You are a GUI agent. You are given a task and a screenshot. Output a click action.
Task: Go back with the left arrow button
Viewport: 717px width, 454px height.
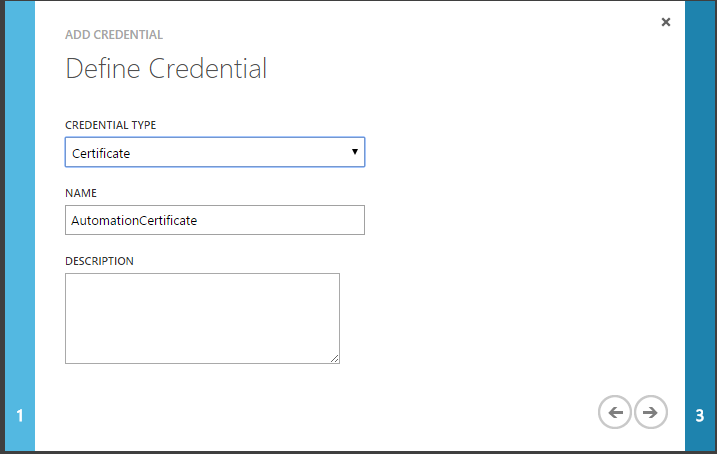click(x=615, y=412)
